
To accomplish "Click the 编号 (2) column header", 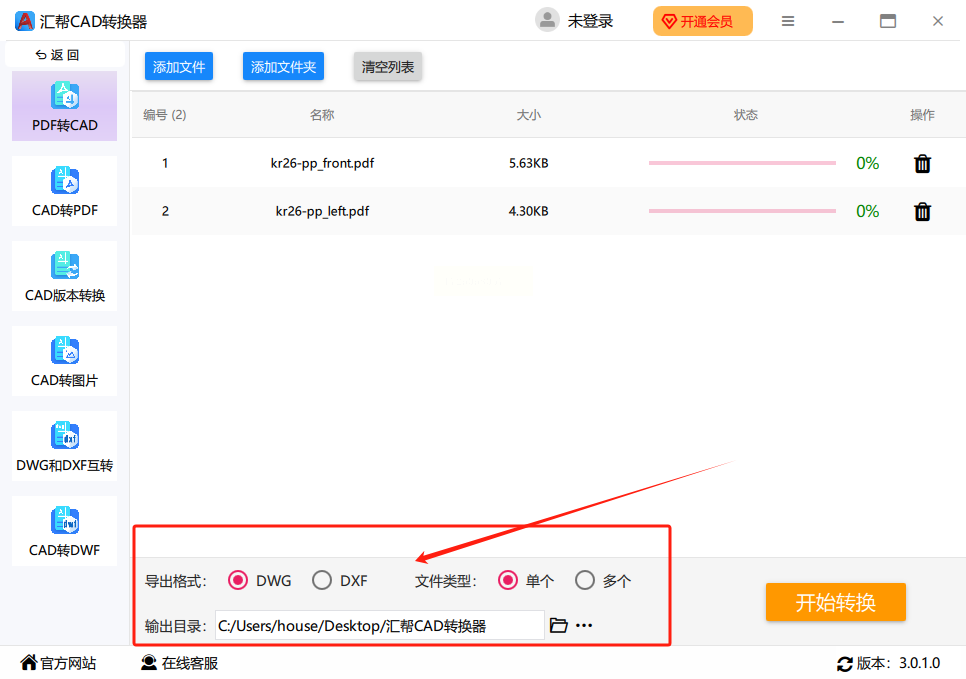I will click(x=164, y=115).
